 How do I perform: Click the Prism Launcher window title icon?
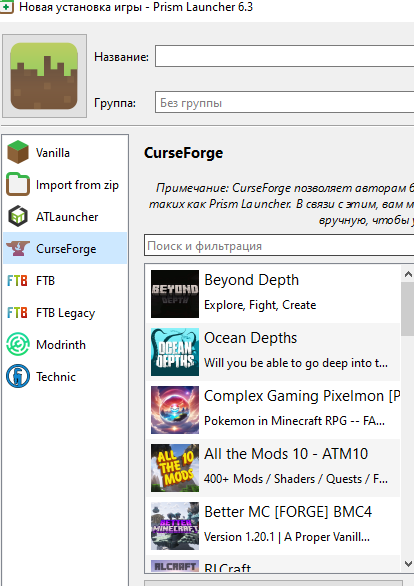(6, 7)
